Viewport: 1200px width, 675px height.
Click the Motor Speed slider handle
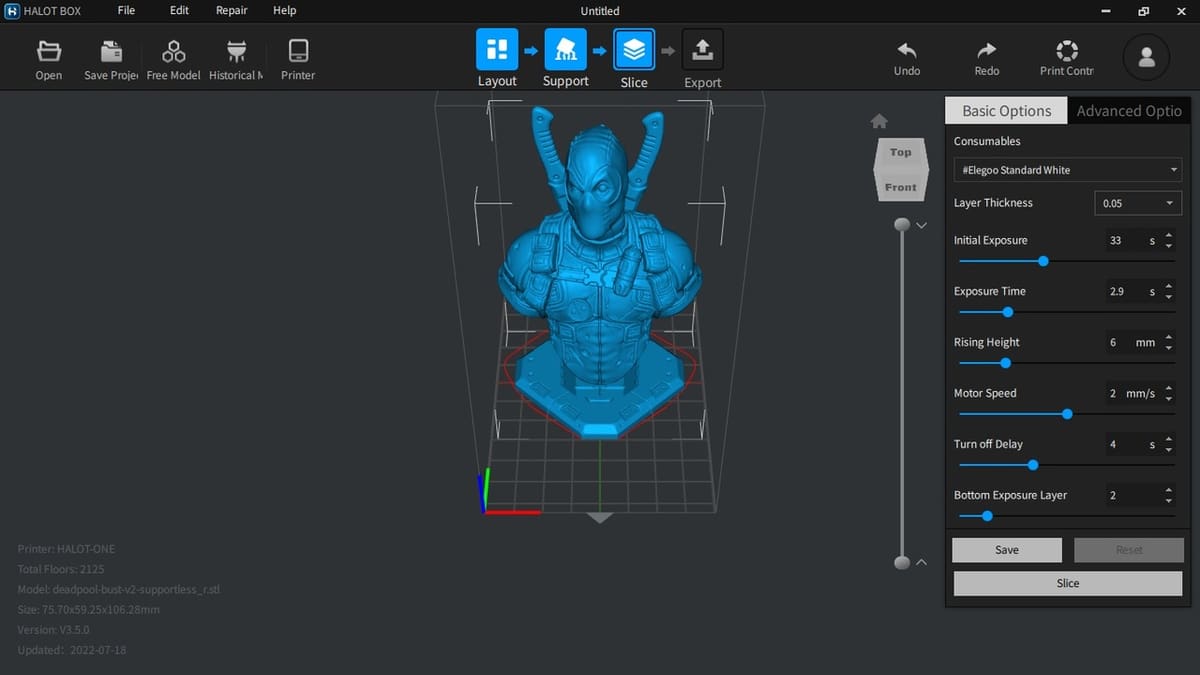click(x=1067, y=414)
